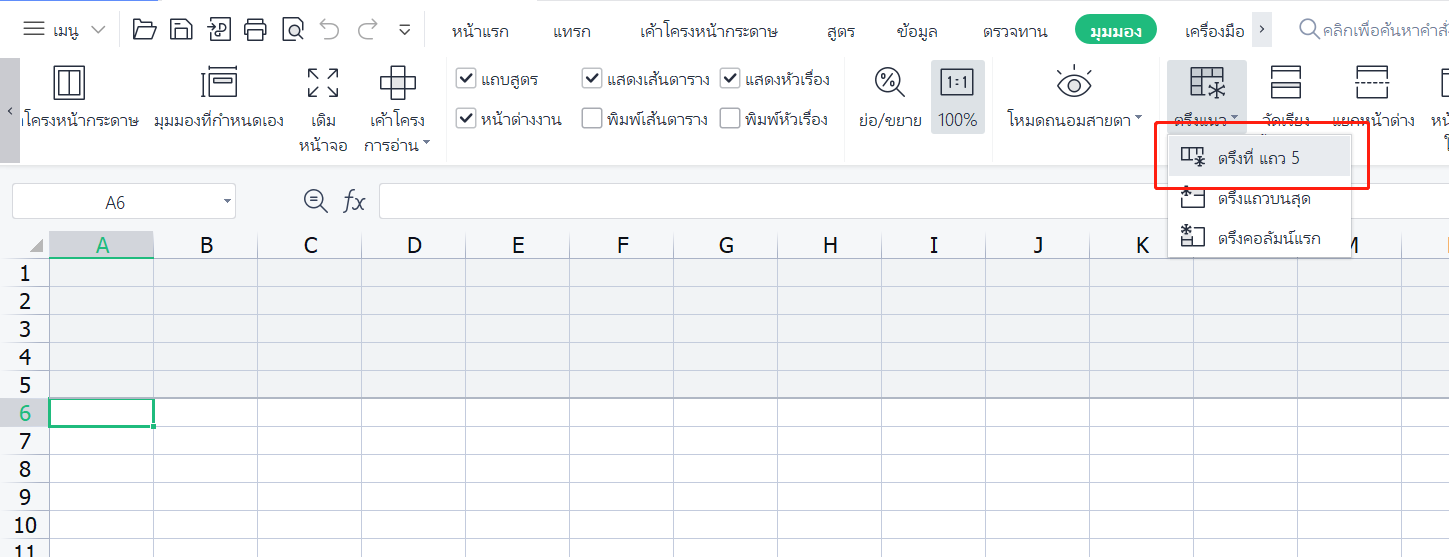Uncheck แสดงเส้นตาราง show gridlines
The image size is (1449, 557).
[592, 79]
